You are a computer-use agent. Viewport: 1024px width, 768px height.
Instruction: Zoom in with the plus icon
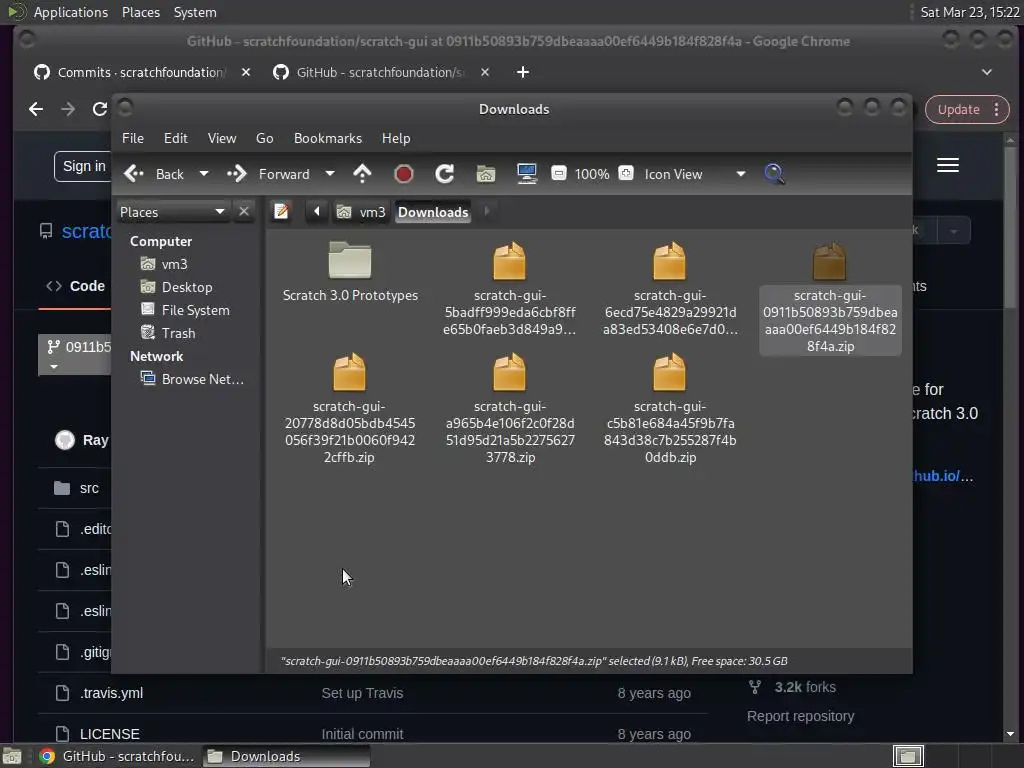(x=626, y=174)
